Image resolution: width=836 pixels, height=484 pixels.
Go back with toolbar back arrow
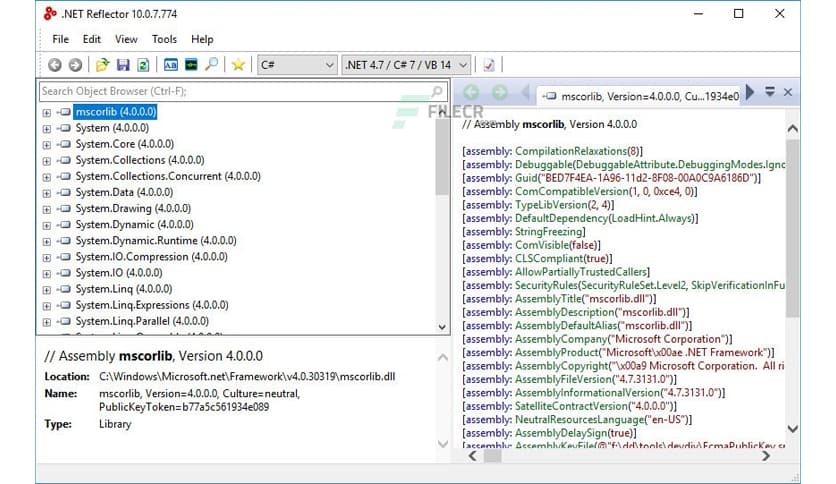point(54,65)
